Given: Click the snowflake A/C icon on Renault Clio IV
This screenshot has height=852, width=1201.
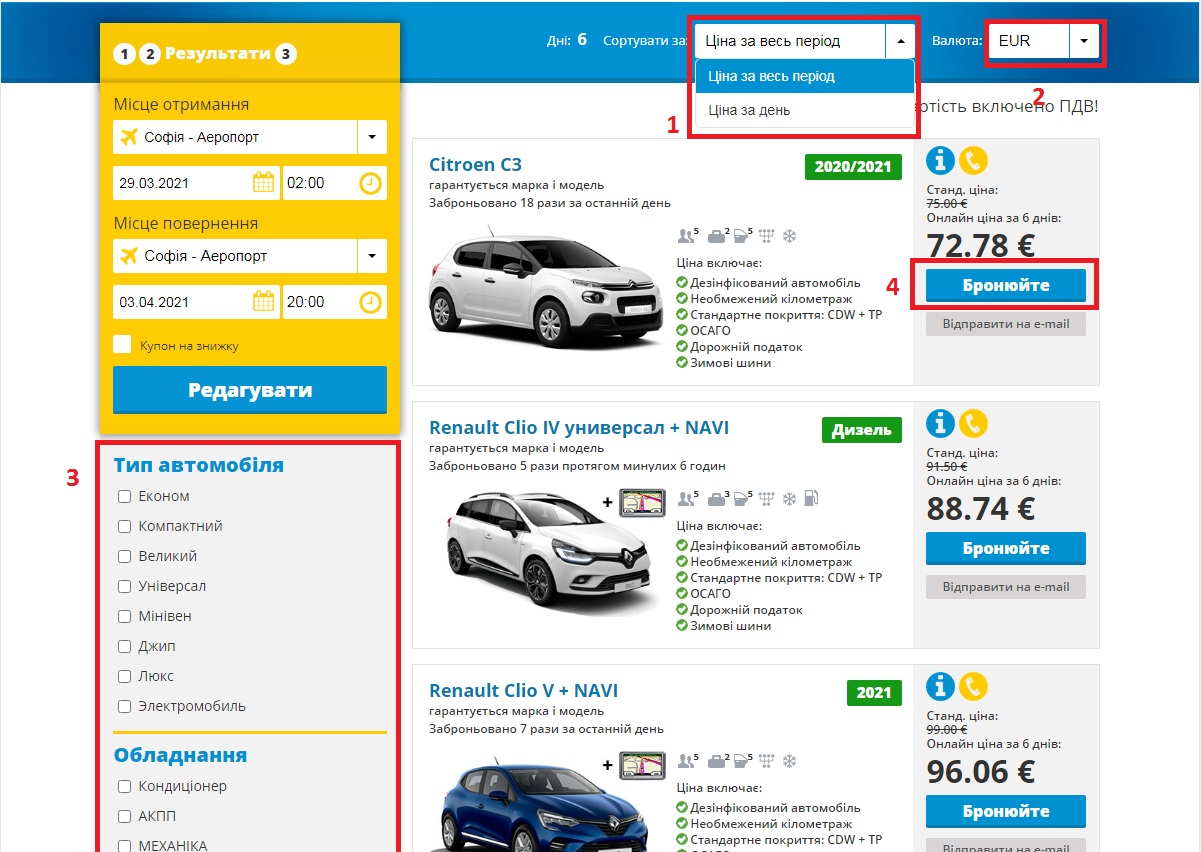Looking at the screenshot, I should coord(789,498).
